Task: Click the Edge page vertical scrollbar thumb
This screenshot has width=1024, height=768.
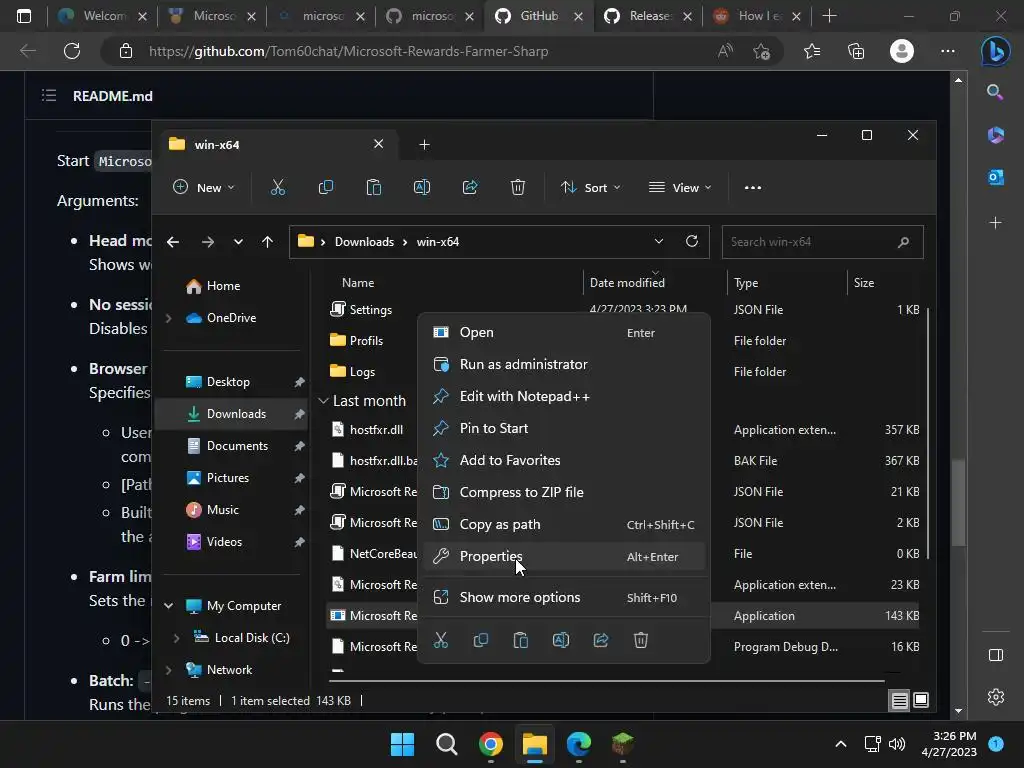Action: [958, 502]
